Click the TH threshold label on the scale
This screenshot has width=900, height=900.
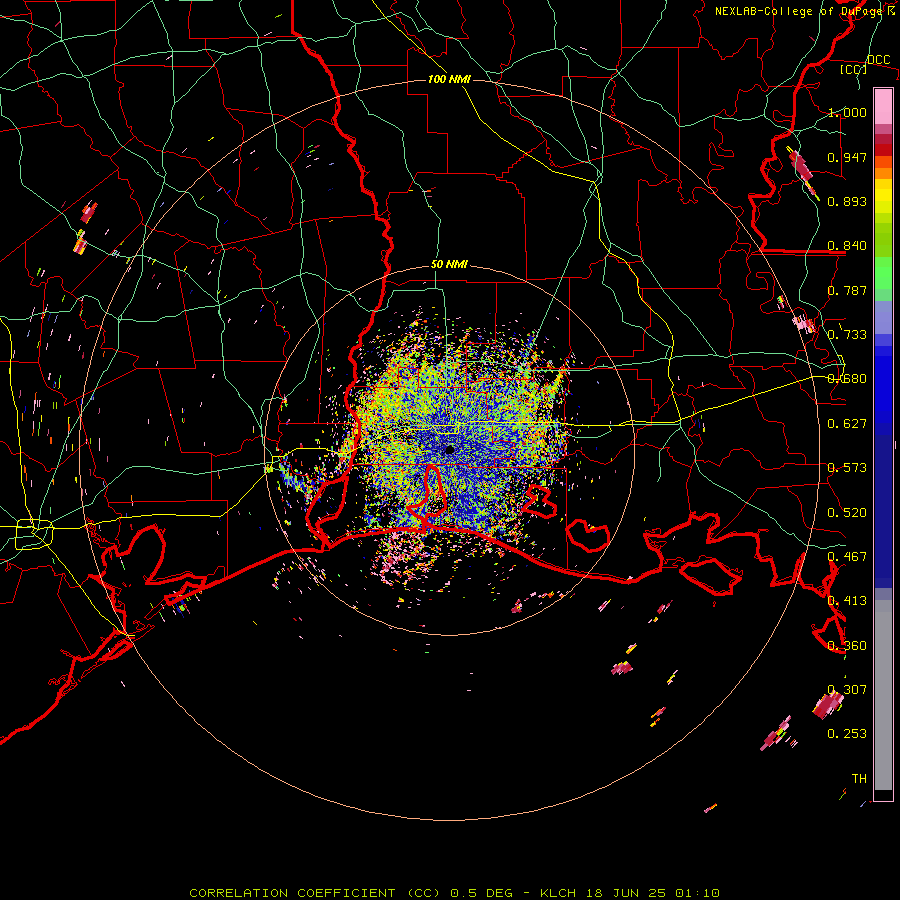click(859, 779)
